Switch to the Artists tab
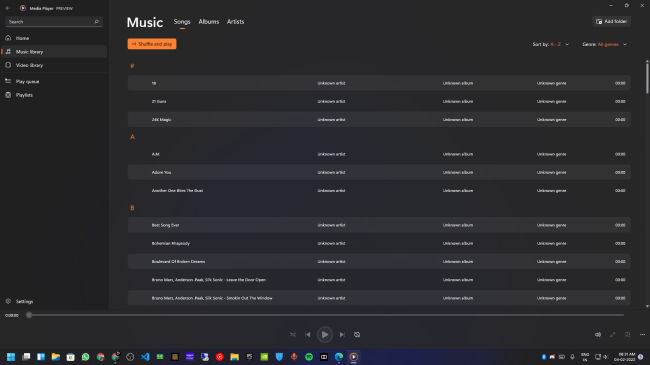 pos(235,22)
